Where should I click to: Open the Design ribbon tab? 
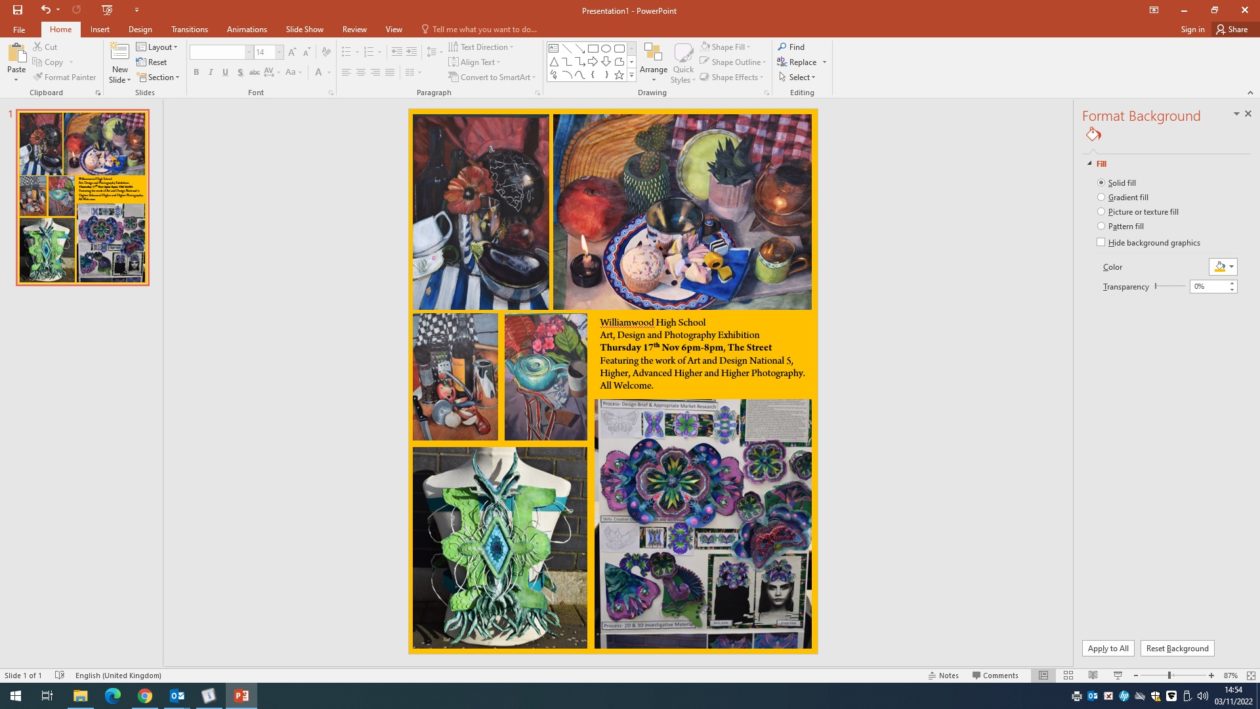pos(140,30)
